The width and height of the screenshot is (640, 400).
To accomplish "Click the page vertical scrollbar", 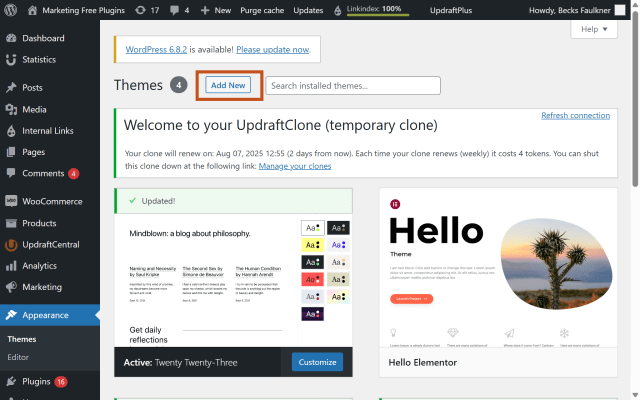I will [x=635, y=98].
